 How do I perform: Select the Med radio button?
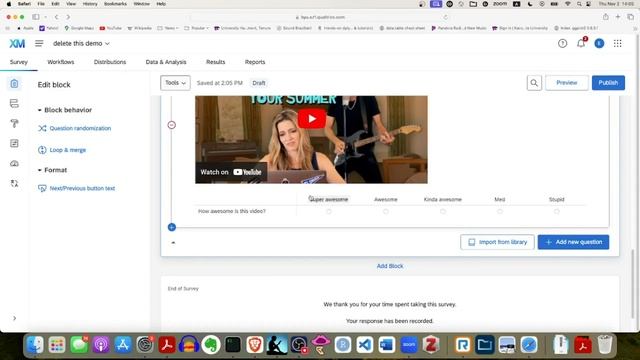pyautogui.click(x=500, y=211)
